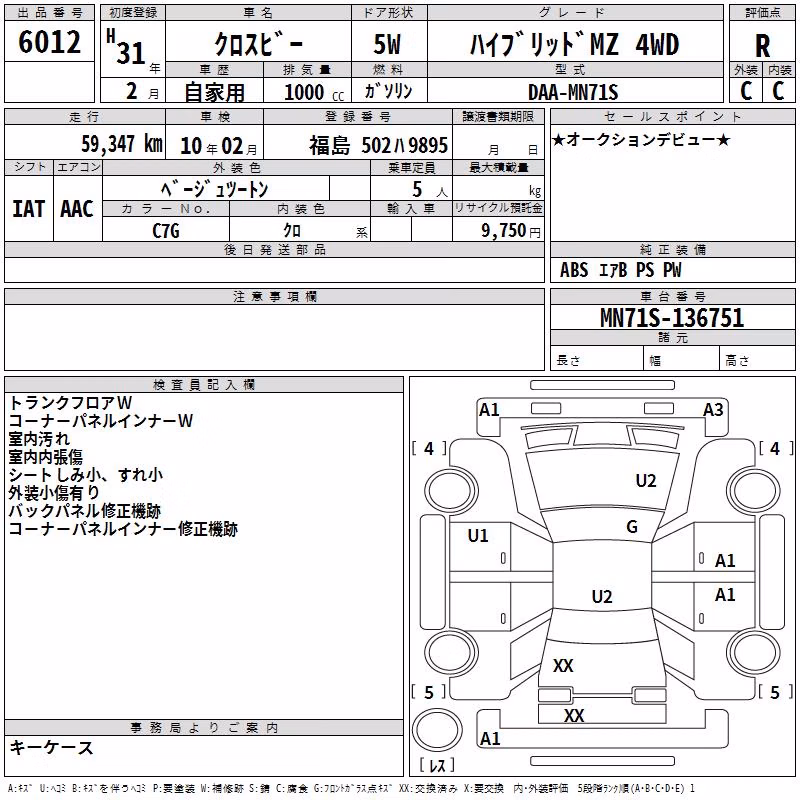The height and width of the screenshot is (800, 800).
Task: Select inspector note バックパネル修正機跡
Action: pos(85,511)
